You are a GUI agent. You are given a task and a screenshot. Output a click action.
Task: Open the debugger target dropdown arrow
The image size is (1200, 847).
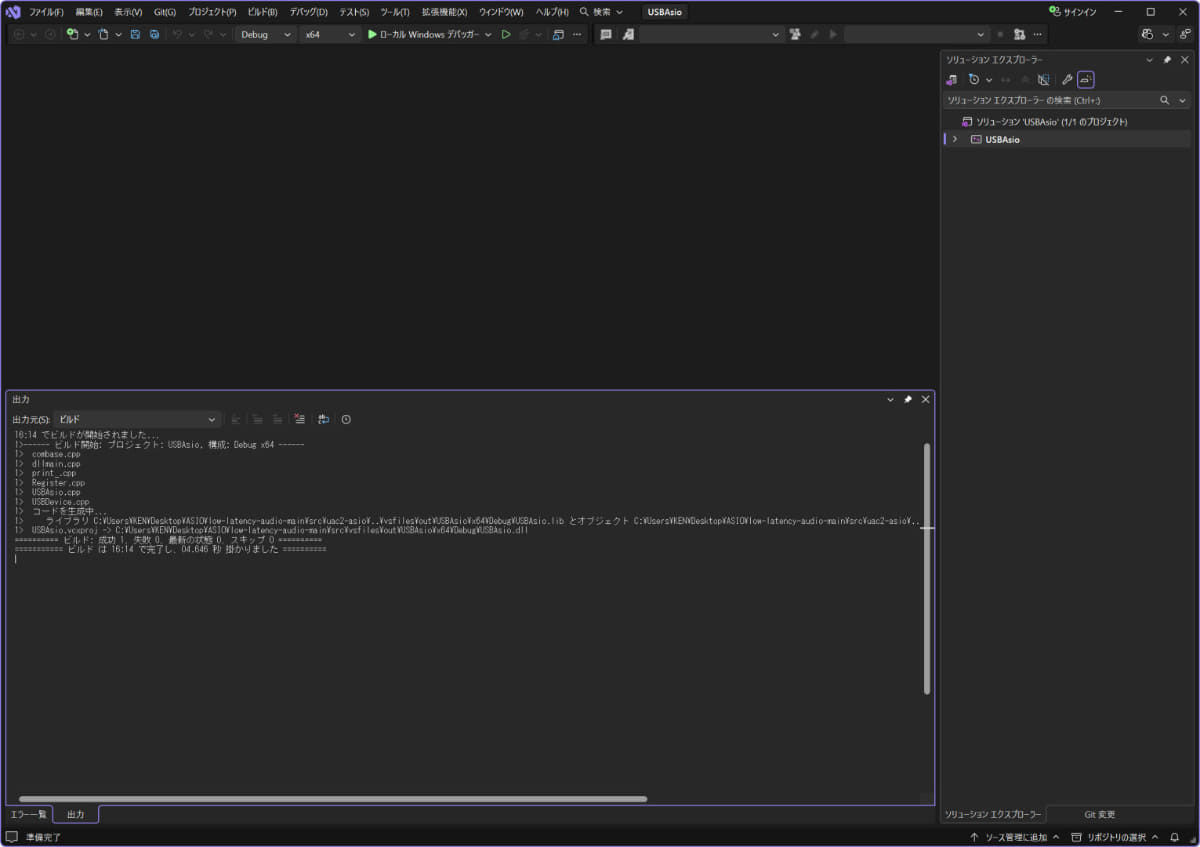(488, 34)
